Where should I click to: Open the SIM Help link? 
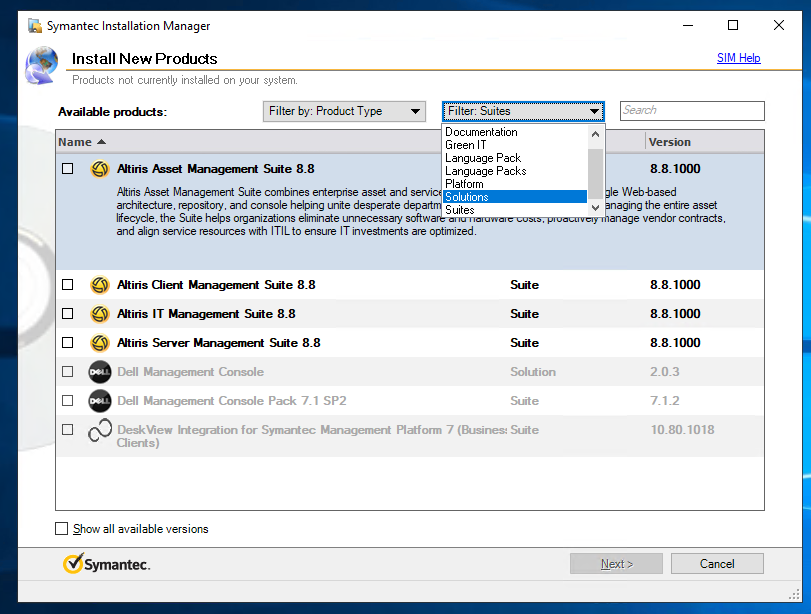coord(738,58)
